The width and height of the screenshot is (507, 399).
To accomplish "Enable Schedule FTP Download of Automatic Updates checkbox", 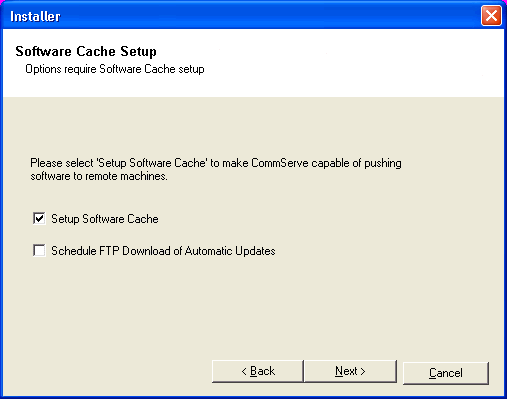I will [39, 250].
